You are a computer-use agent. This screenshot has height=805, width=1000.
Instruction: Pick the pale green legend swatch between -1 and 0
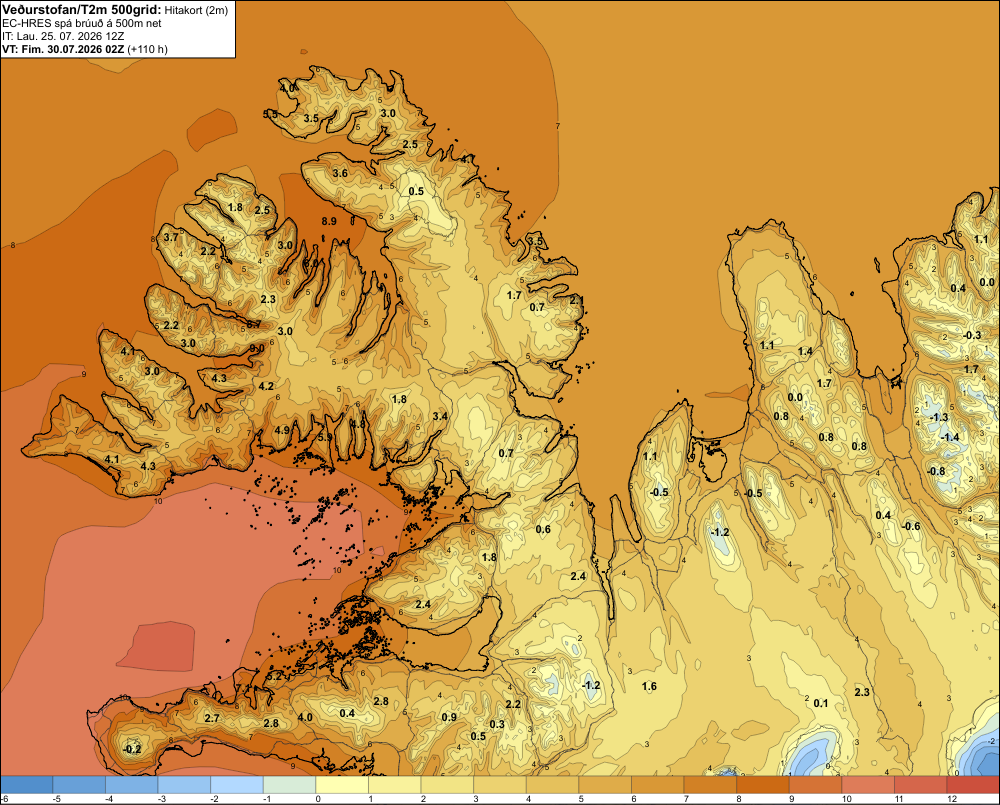pos(290,784)
